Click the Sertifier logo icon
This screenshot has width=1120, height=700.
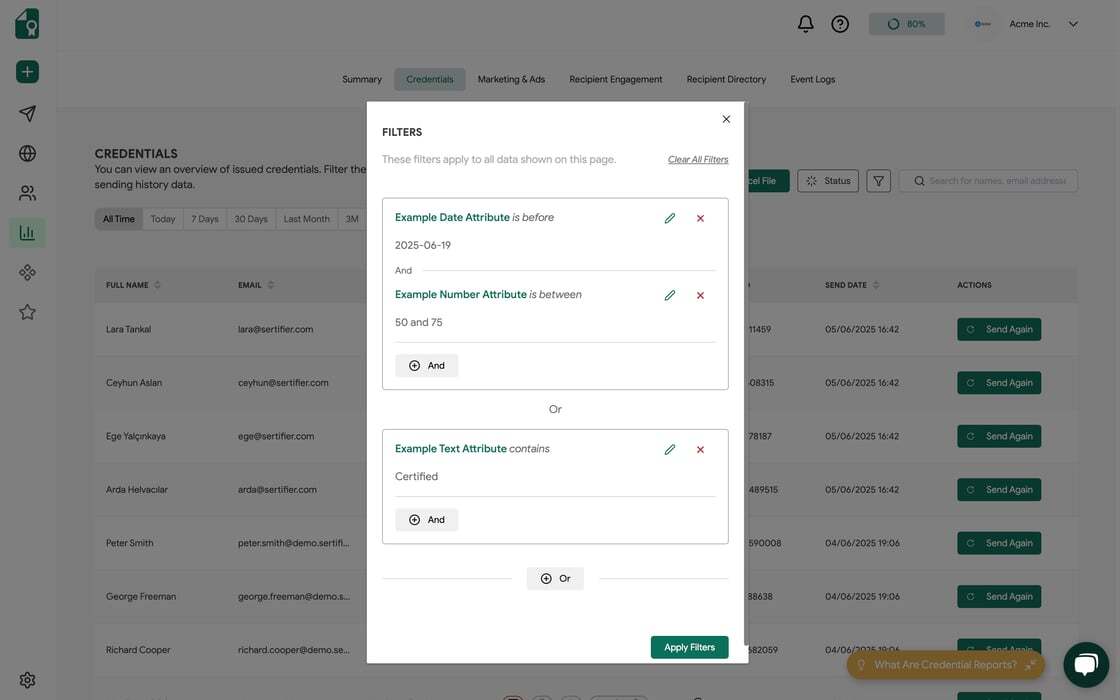[27, 24]
